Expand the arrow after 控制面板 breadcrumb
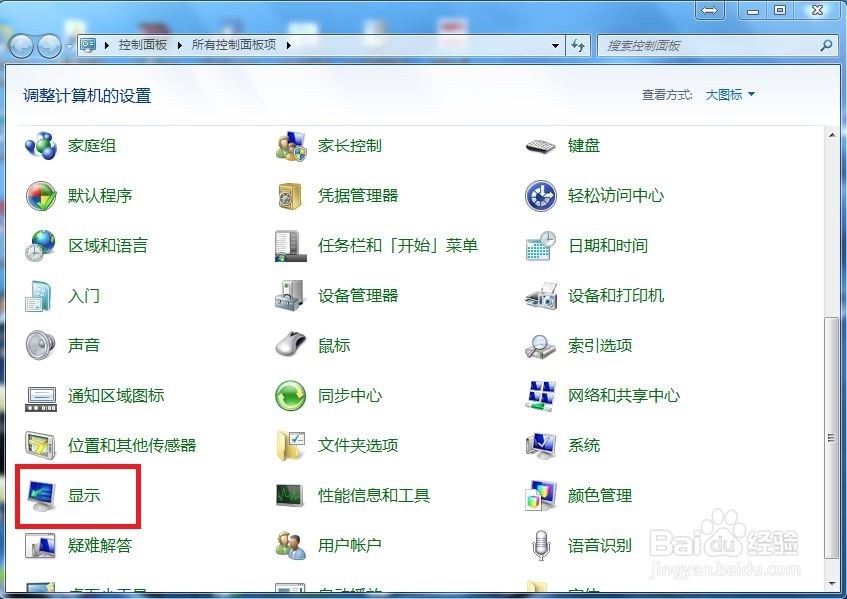 coord(179,45)
